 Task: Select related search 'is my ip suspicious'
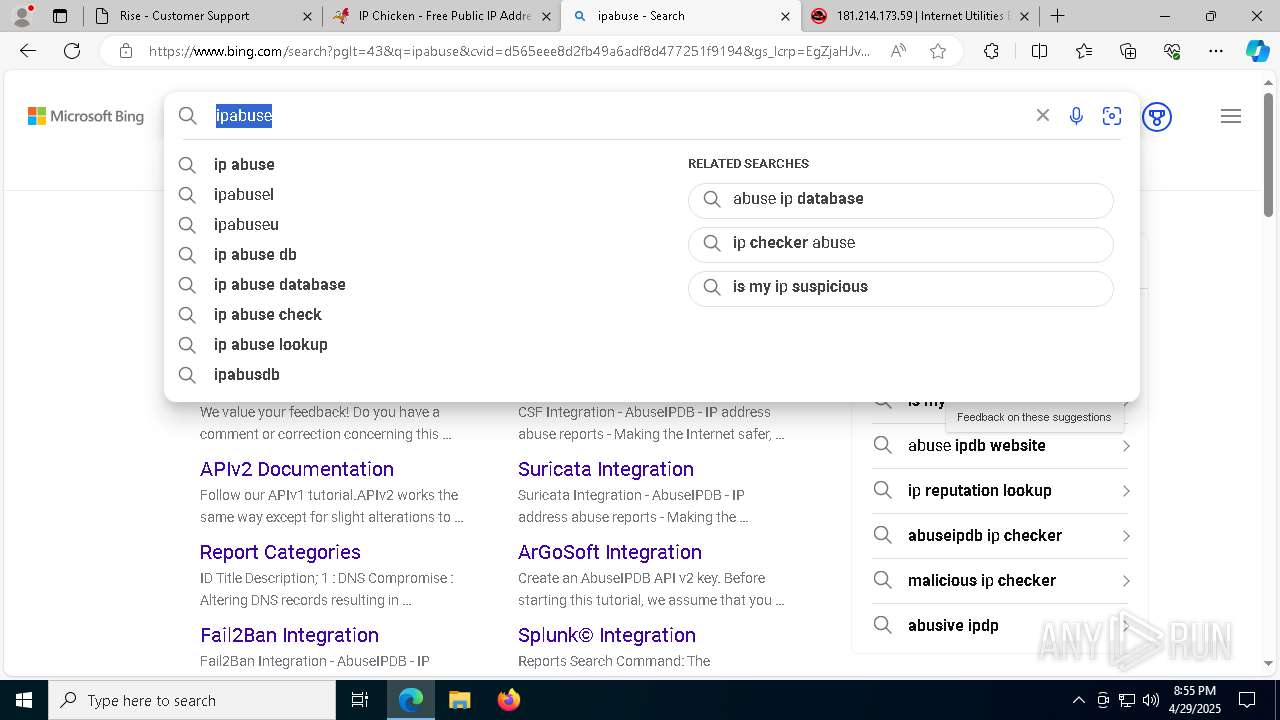pyautogui.click(x=900, y=287)
